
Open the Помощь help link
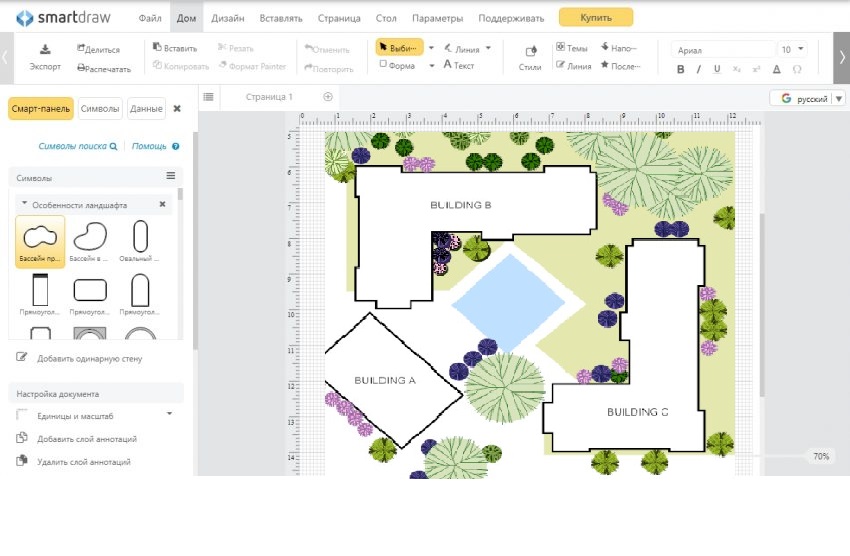coord(149,146)
